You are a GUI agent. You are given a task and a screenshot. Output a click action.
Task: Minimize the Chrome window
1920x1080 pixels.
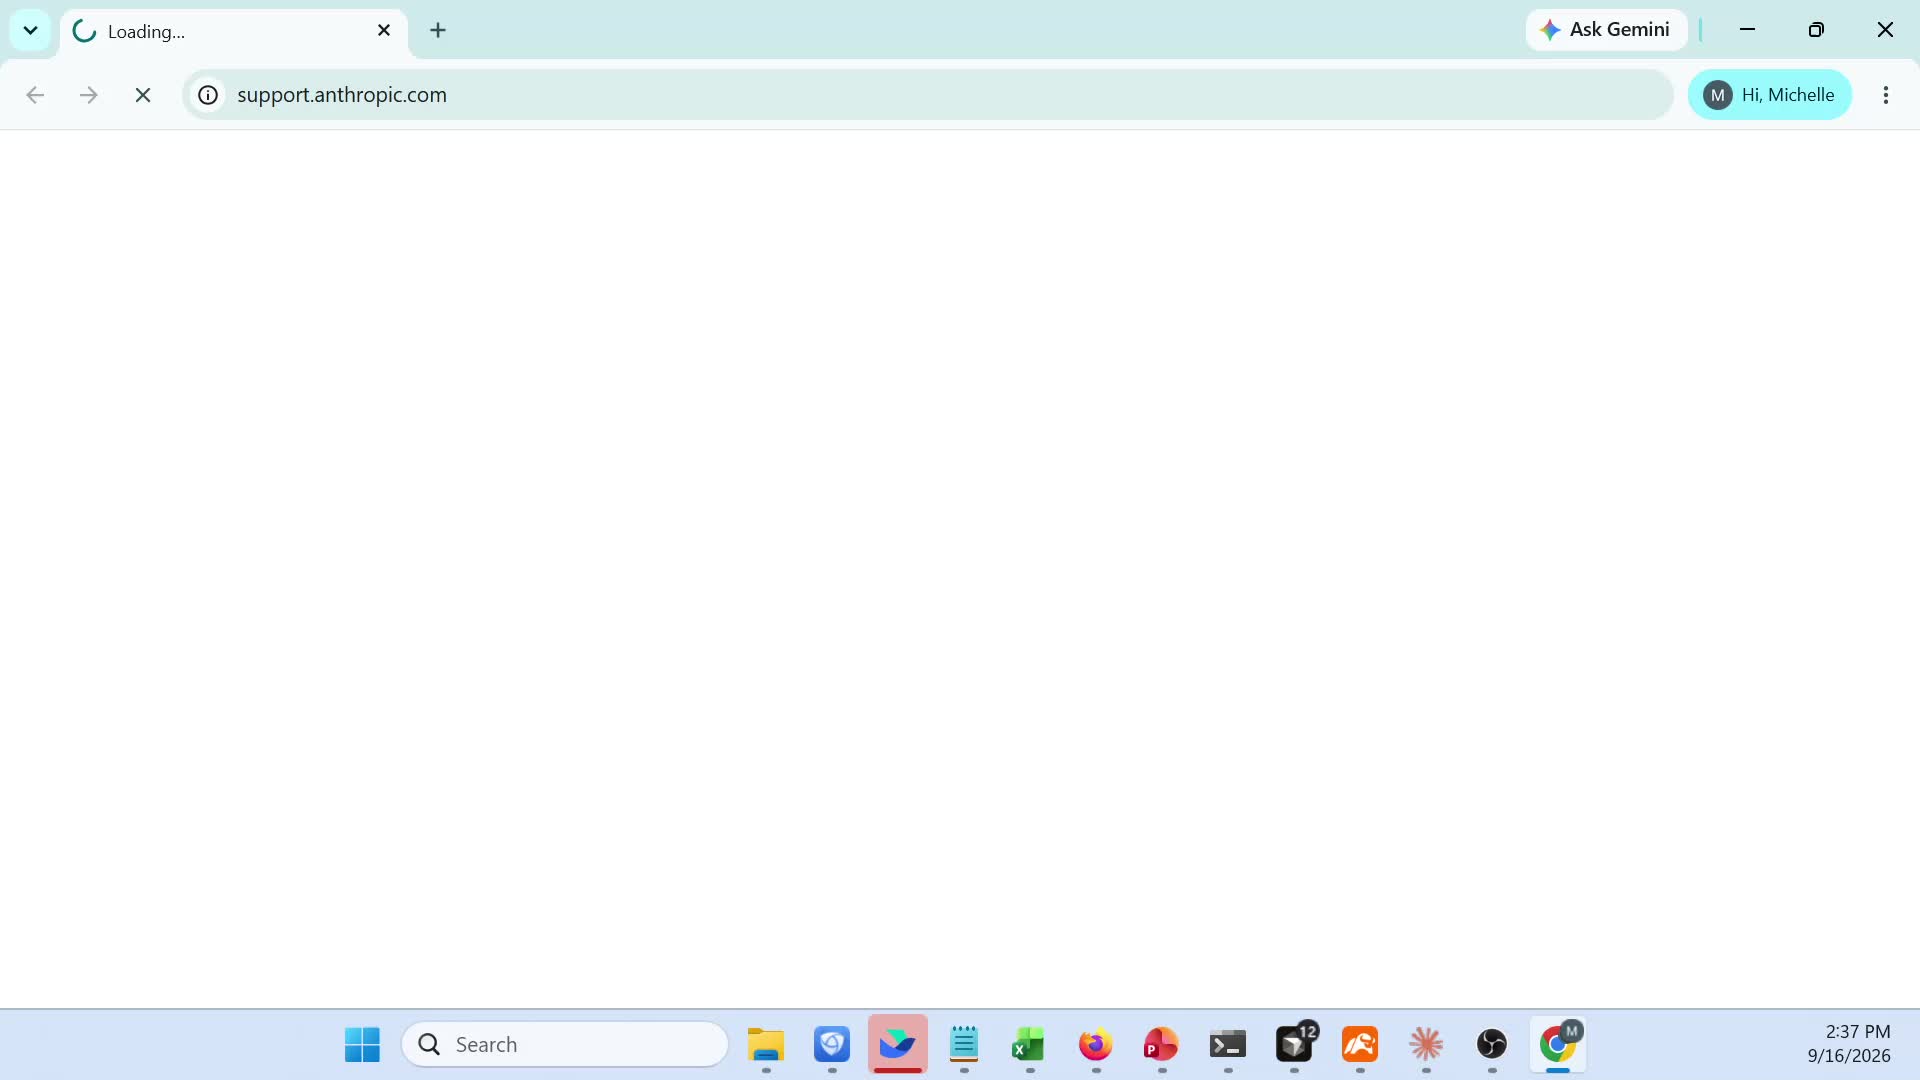pos(1748,30)
